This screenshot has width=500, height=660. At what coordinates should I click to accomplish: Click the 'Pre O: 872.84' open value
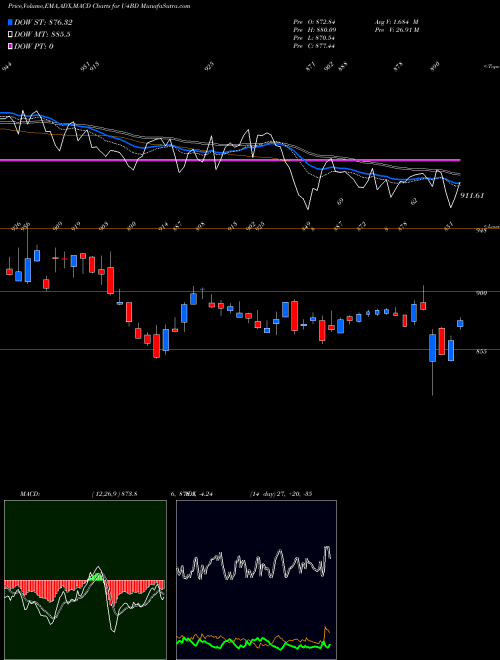click(314, 21)
